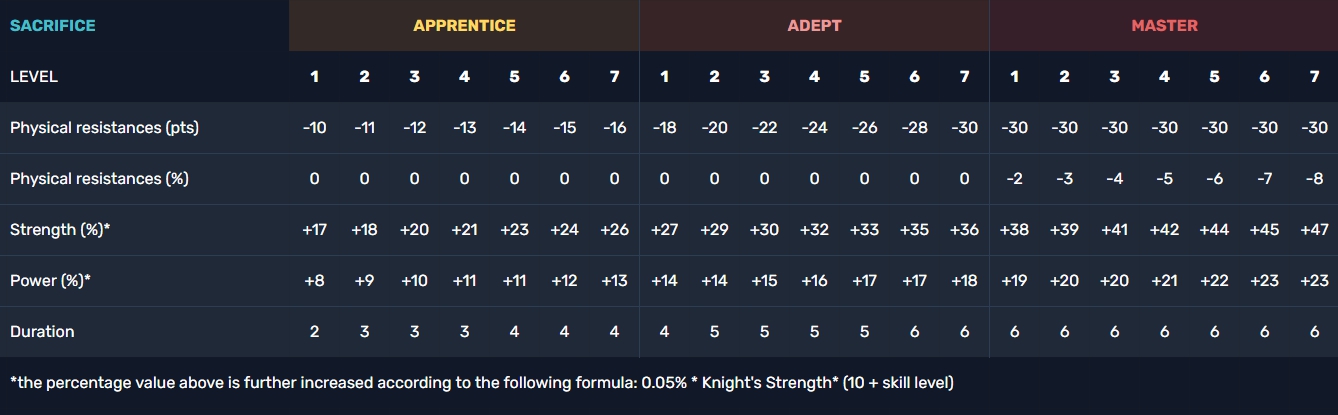Select the MASTER tier header

coord(1164,26)
